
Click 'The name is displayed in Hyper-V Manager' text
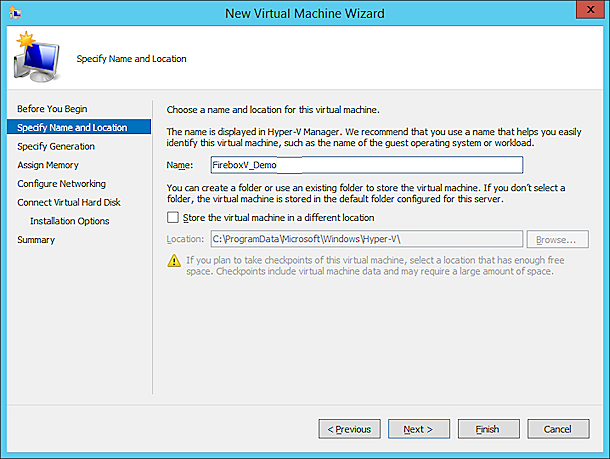[374, 137]
